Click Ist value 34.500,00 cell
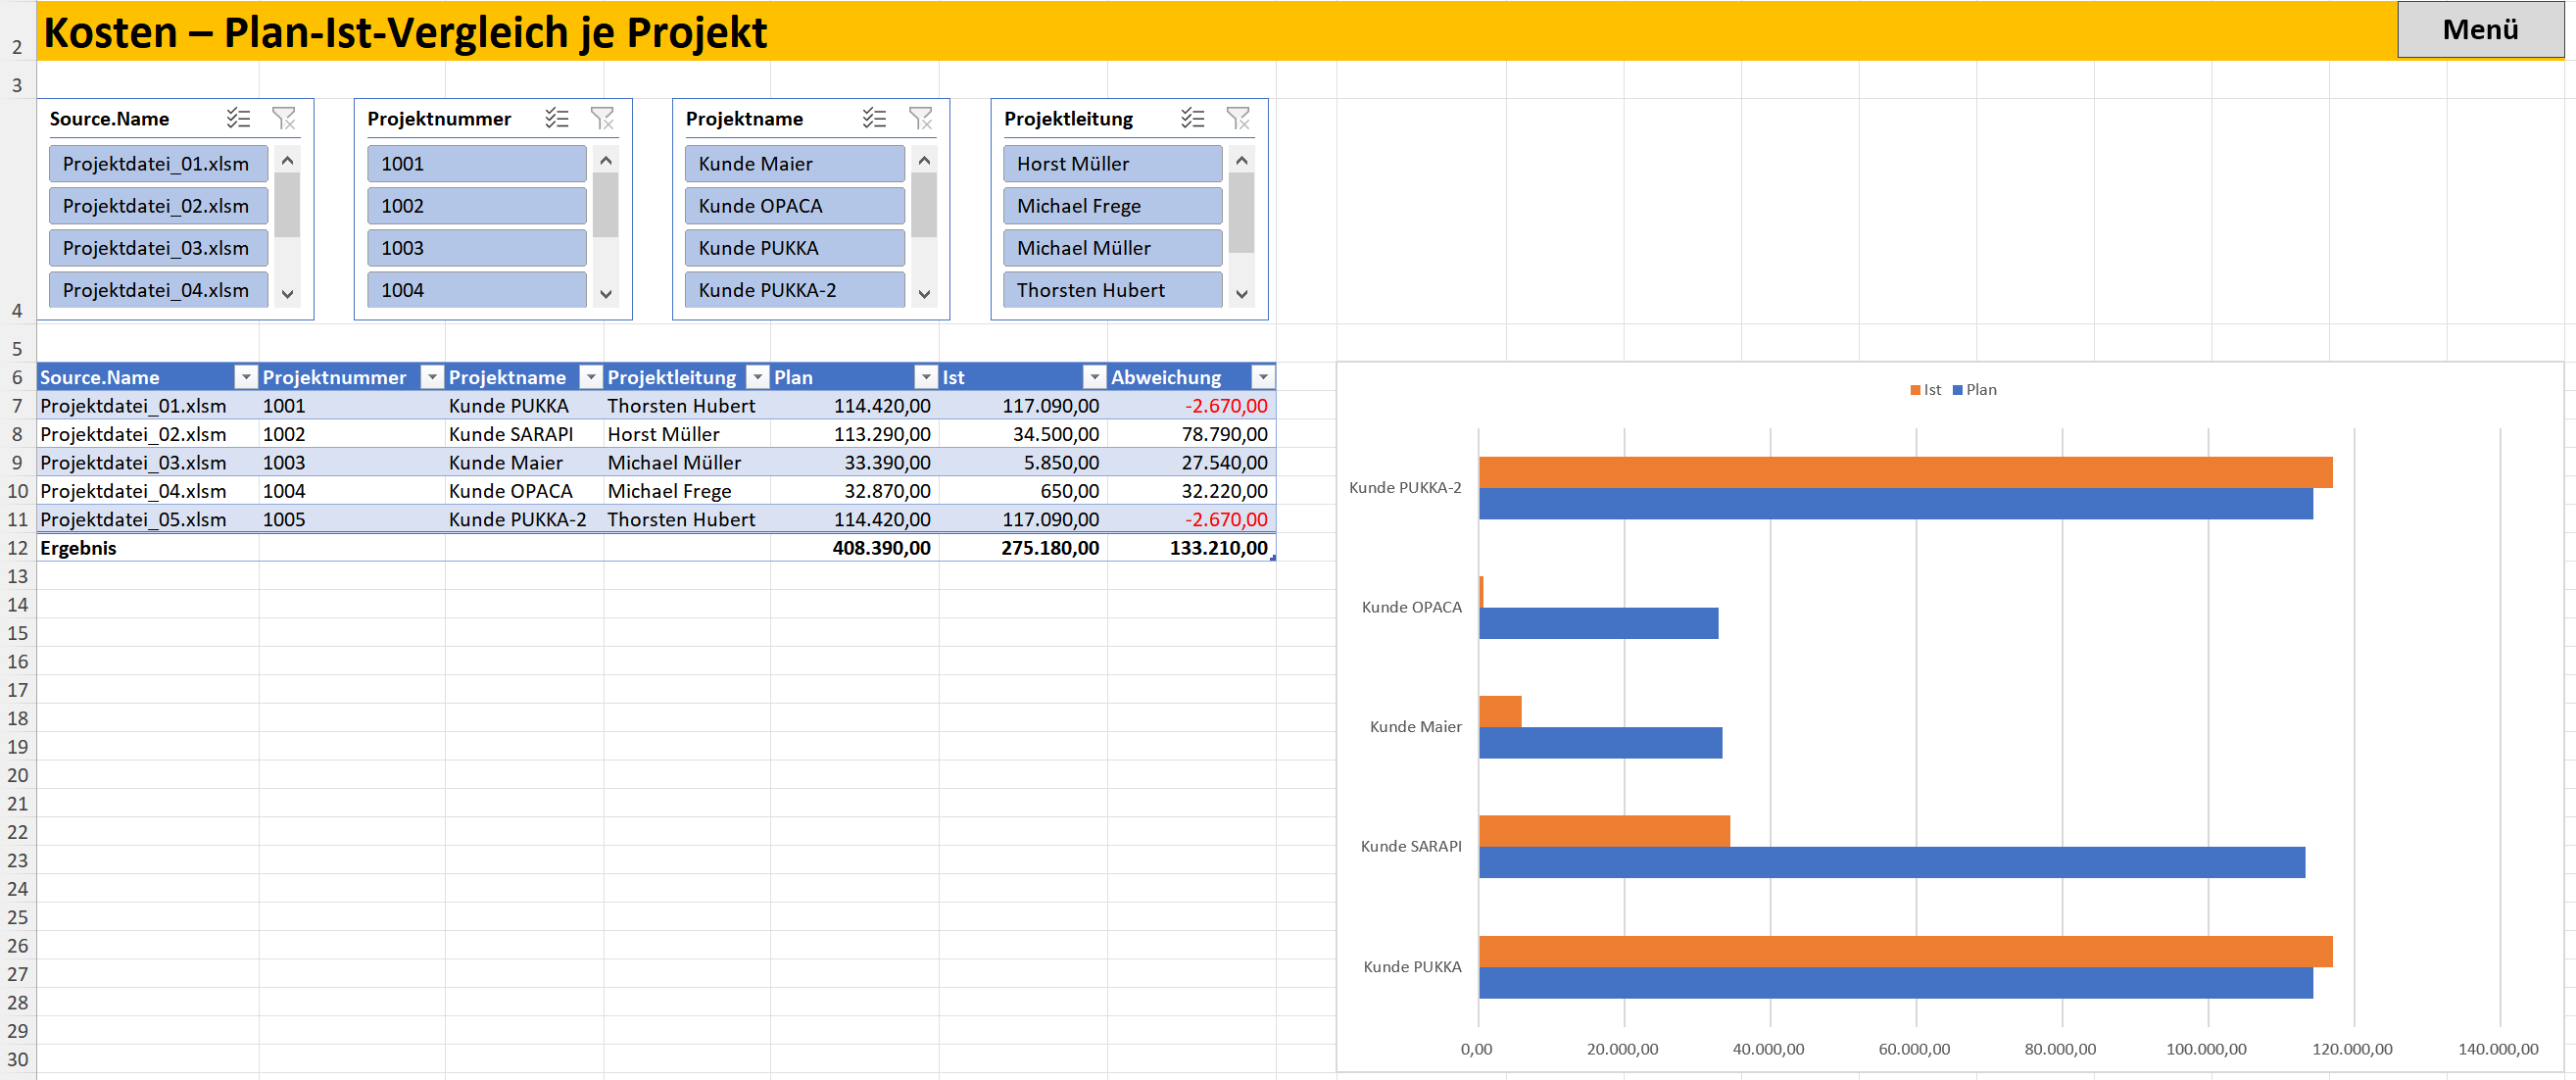Image resolution: width=2576 pixels, height=1080 pixels. (x=1023, y=434)
